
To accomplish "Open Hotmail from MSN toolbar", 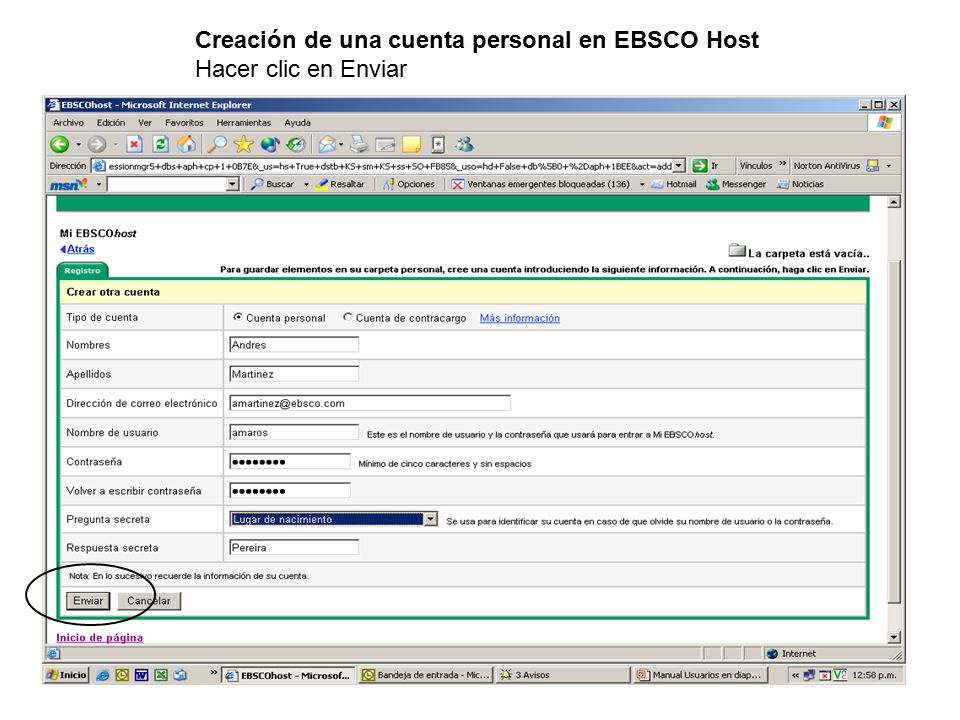I will point(673,184).
